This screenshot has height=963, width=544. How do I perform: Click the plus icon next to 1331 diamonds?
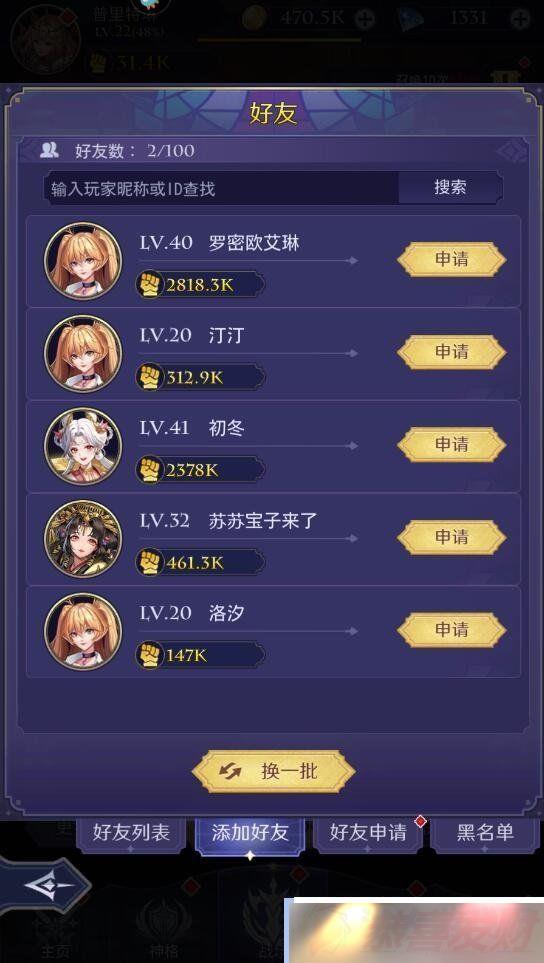[x=520, y=20]
